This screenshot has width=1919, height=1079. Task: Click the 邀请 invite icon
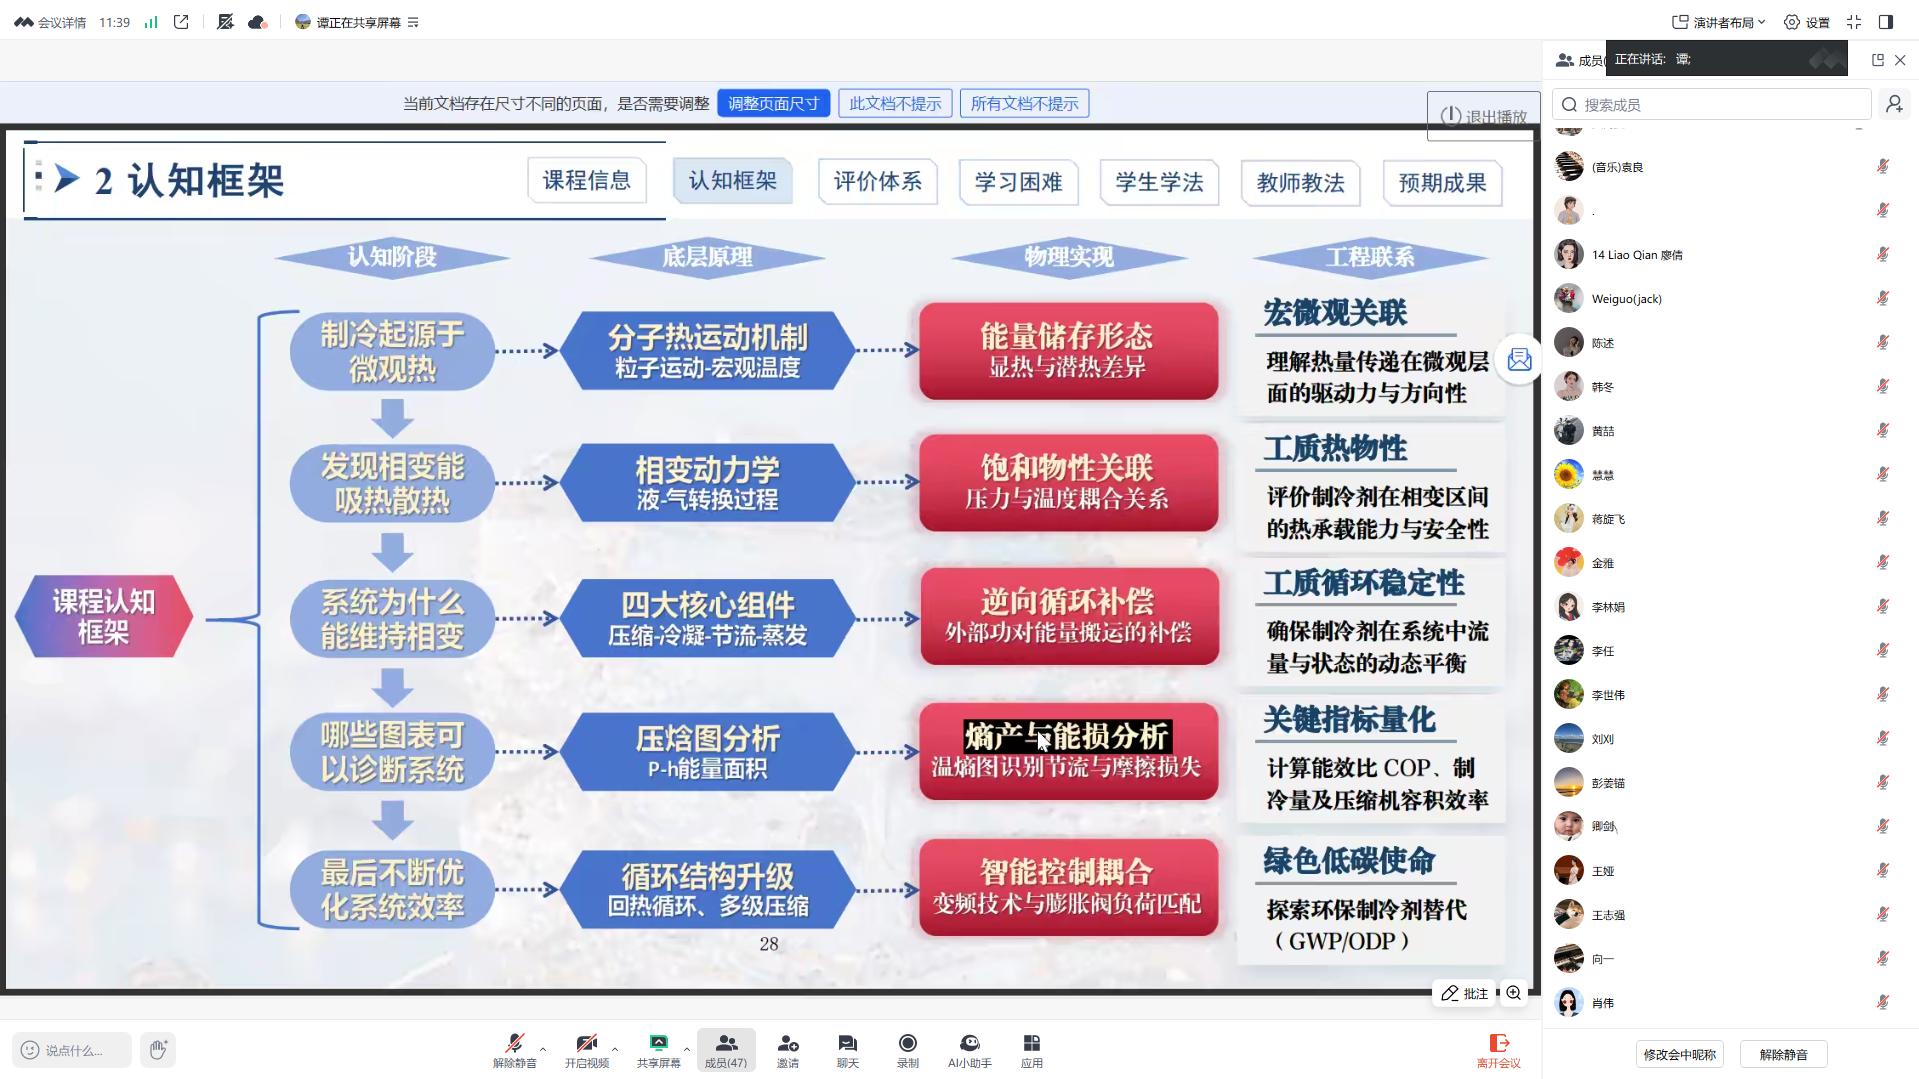pyautogui.click(x=788, y=1050)
